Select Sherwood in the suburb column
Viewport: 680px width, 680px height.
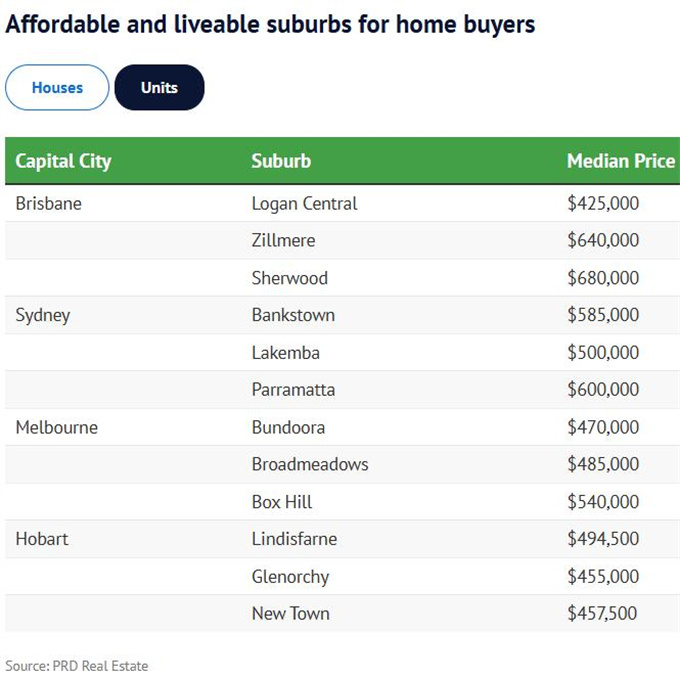point(290,278)
